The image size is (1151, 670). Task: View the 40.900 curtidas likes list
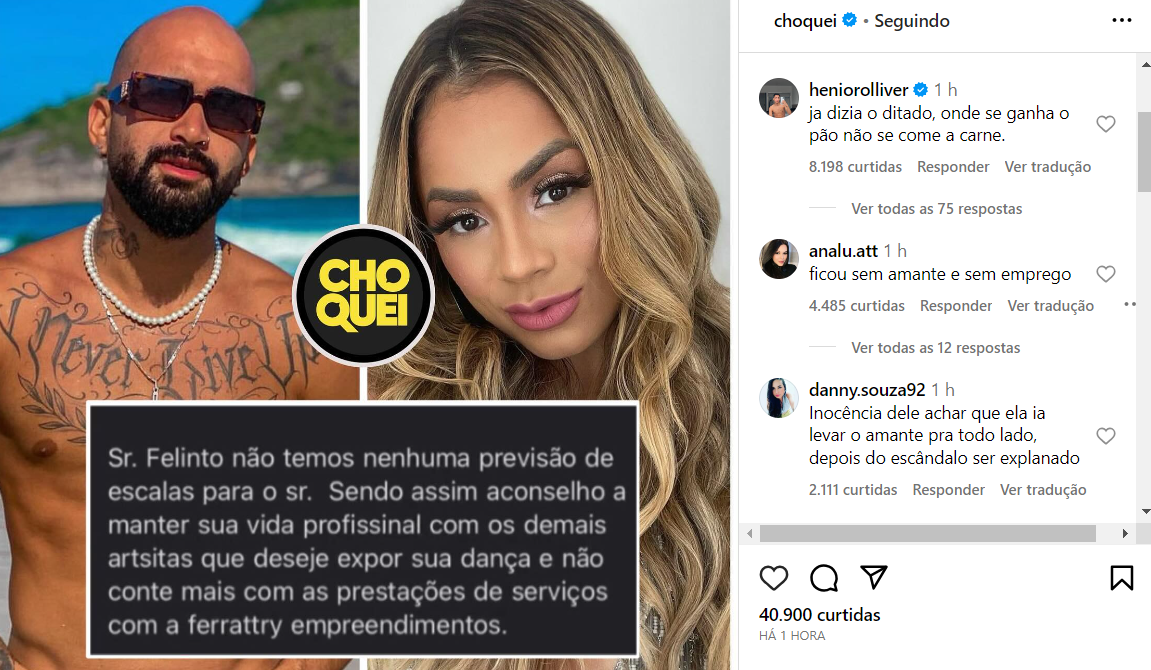(819, 615)
